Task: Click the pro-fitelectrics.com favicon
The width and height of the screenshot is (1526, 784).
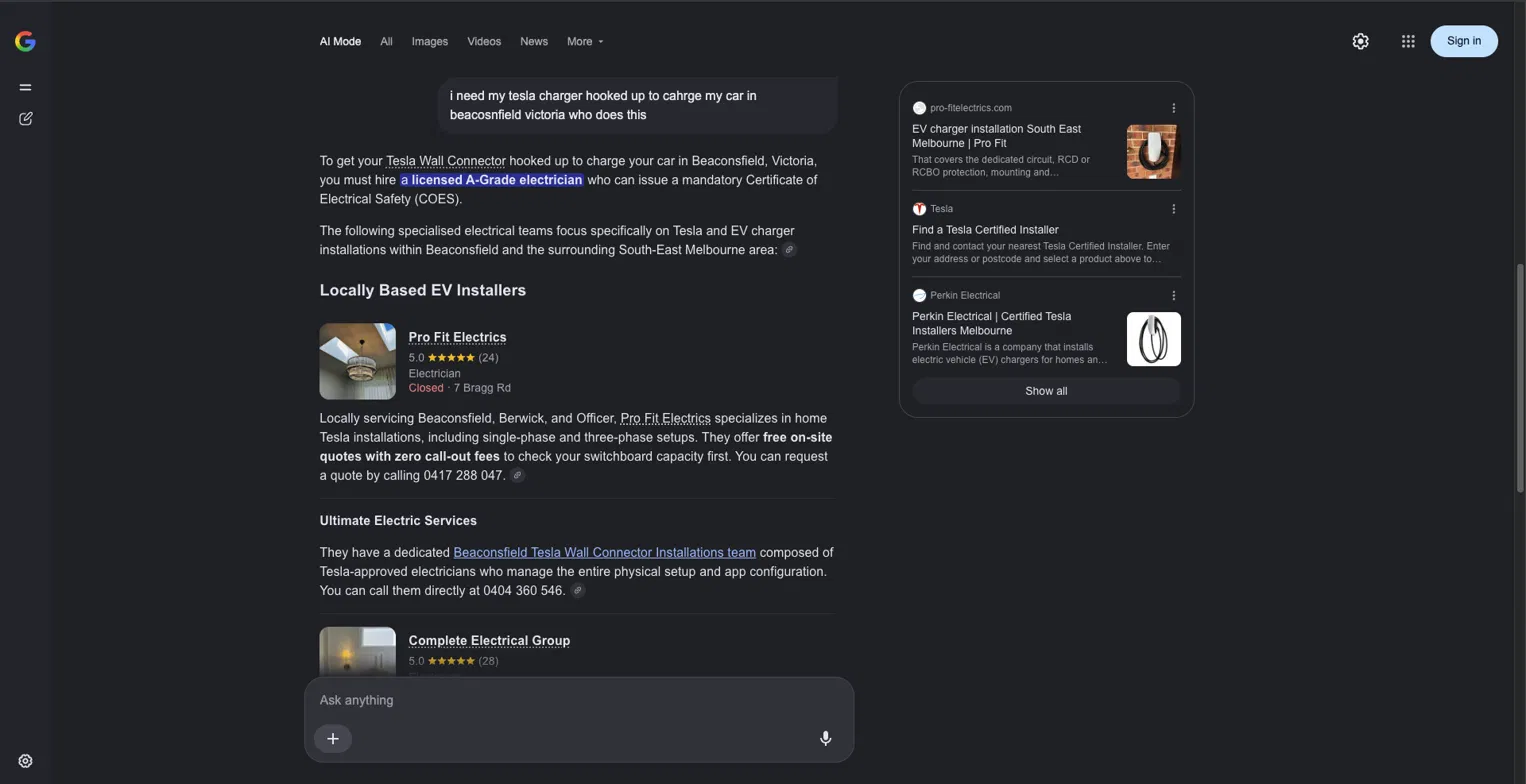Action: point(919,108)
